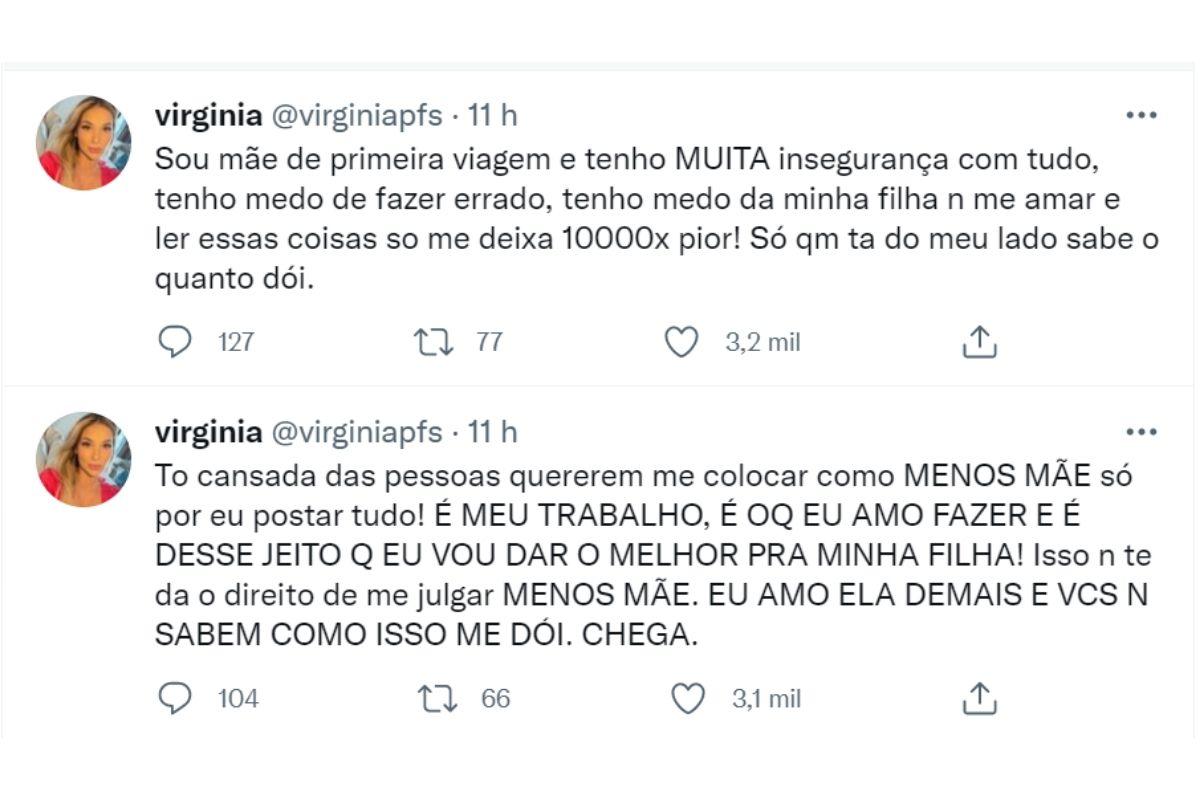
Task: Reply to the first tweet about motherhood insecurity
Action: (x=175, y=343)
